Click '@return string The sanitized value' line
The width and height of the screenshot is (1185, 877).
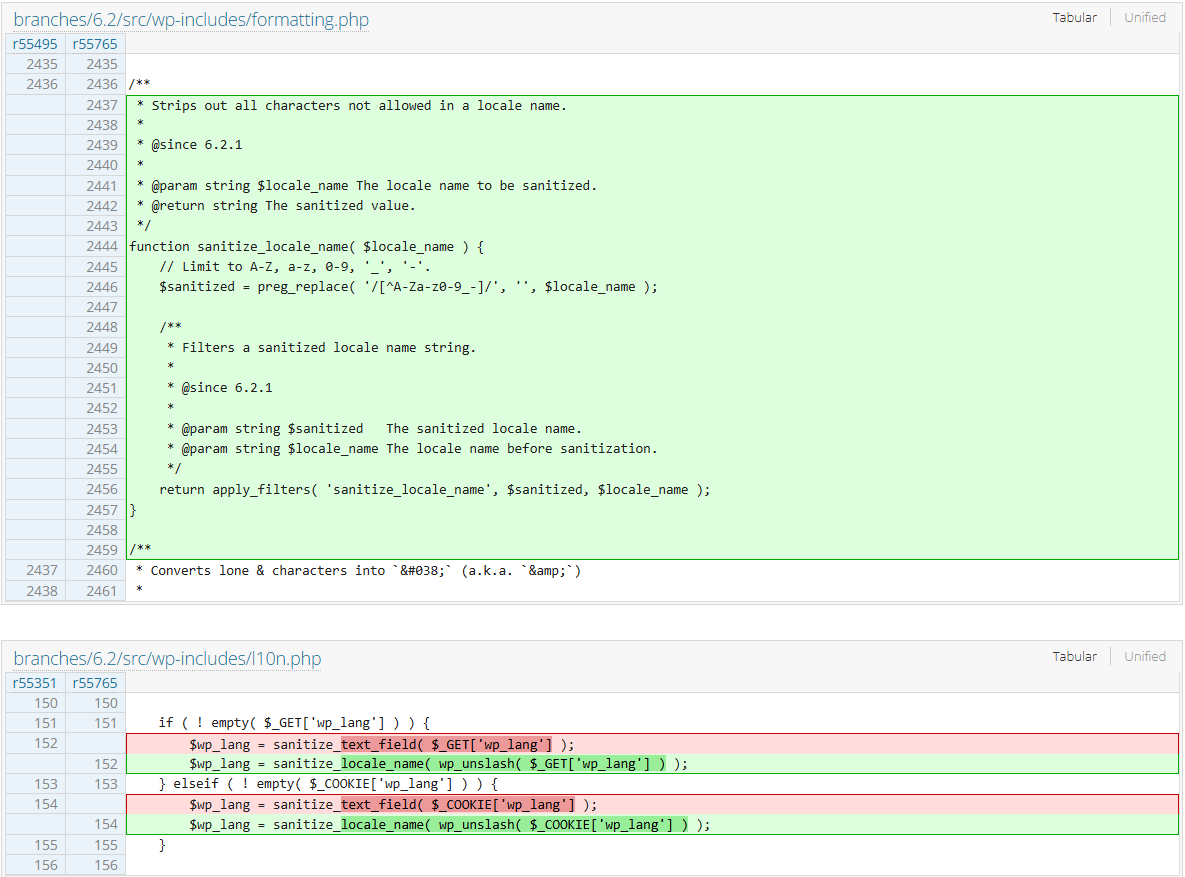tap(276, 206)
